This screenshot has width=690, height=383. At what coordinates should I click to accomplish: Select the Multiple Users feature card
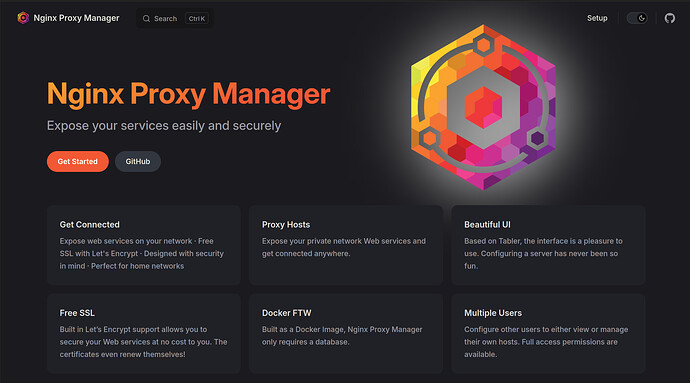coord(548,334)
